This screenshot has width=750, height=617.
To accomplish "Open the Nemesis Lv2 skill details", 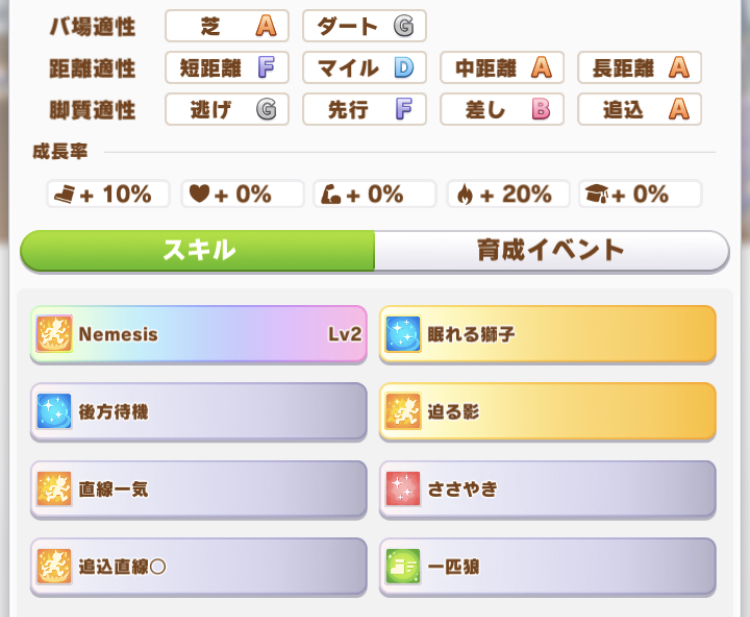I will click(x=198, y=334).
